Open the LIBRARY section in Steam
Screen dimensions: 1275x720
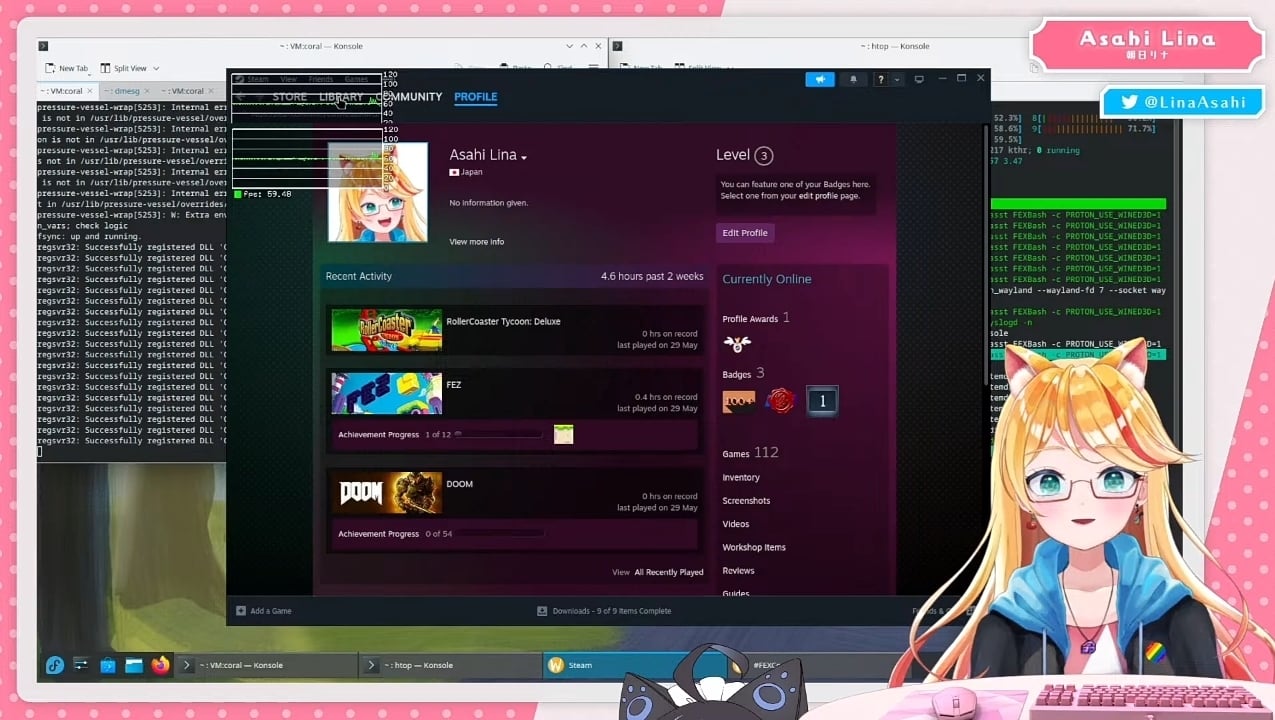pos(341,97)
